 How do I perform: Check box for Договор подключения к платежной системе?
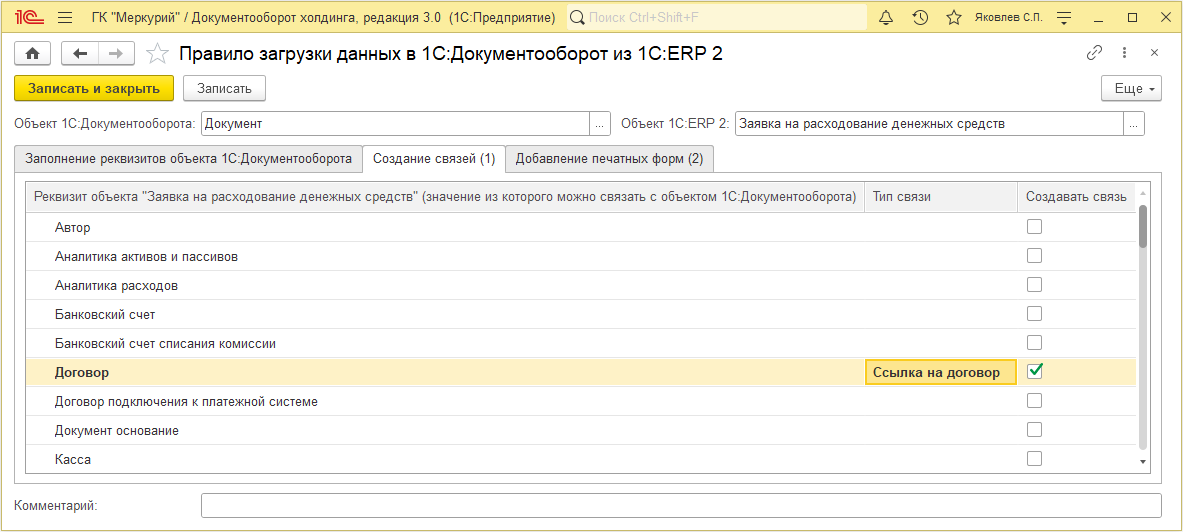click(1034, 401)
